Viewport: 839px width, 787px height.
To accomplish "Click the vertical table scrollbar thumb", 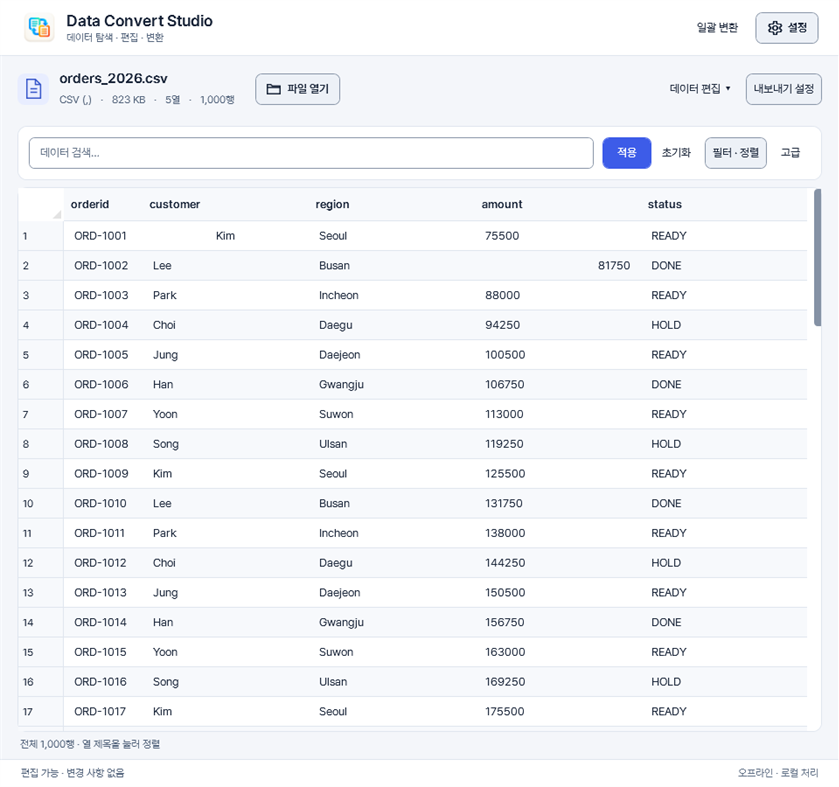I will [x=817, y=257].
